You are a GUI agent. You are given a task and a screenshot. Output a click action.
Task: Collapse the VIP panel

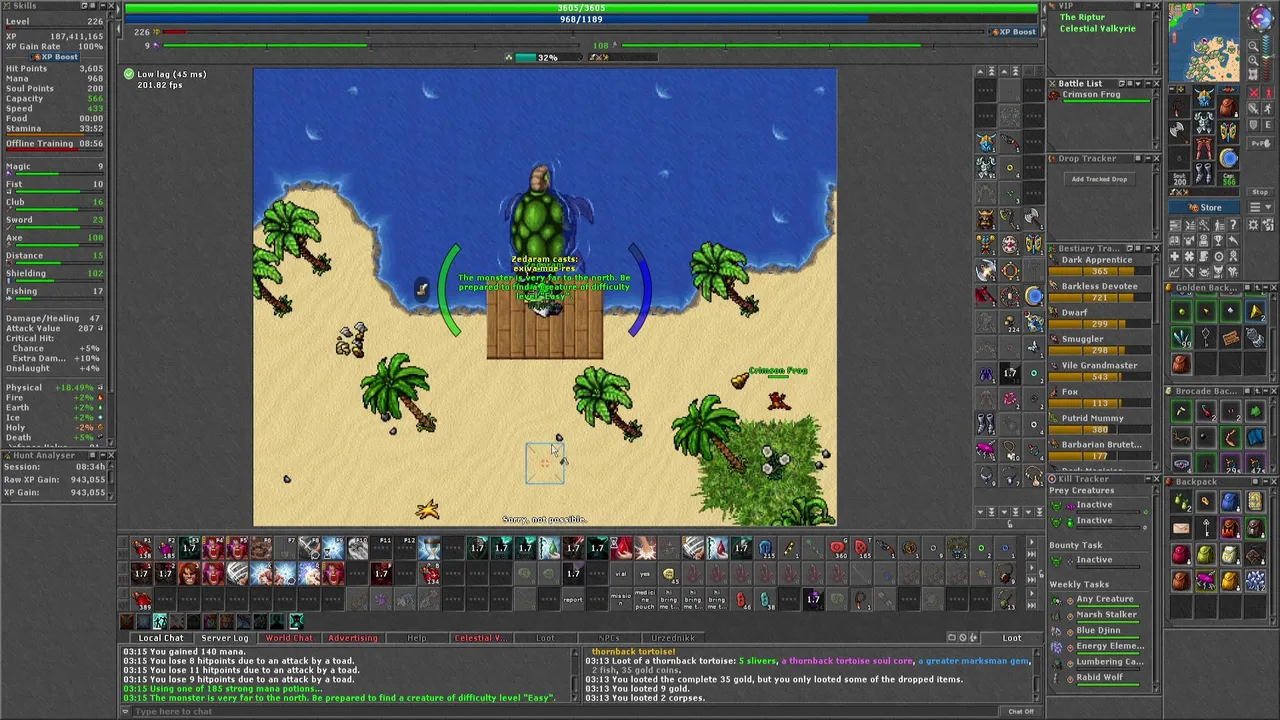(x=1148, y=6)
